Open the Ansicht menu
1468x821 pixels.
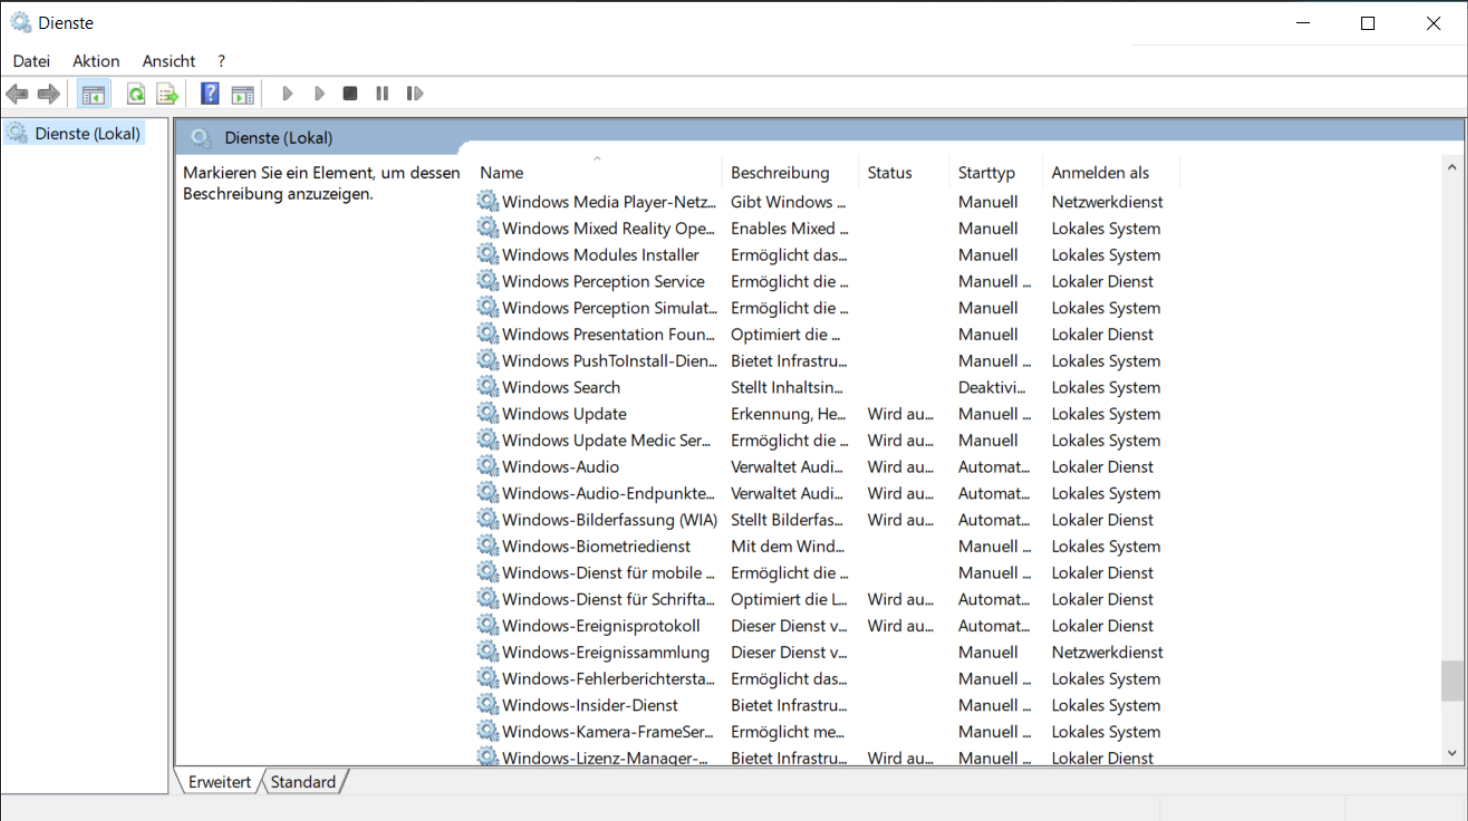[x=169, y=61]
